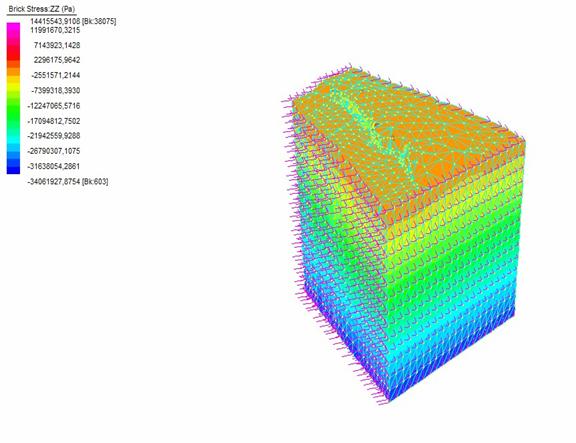Select legend value -17094812,7502

54,121
